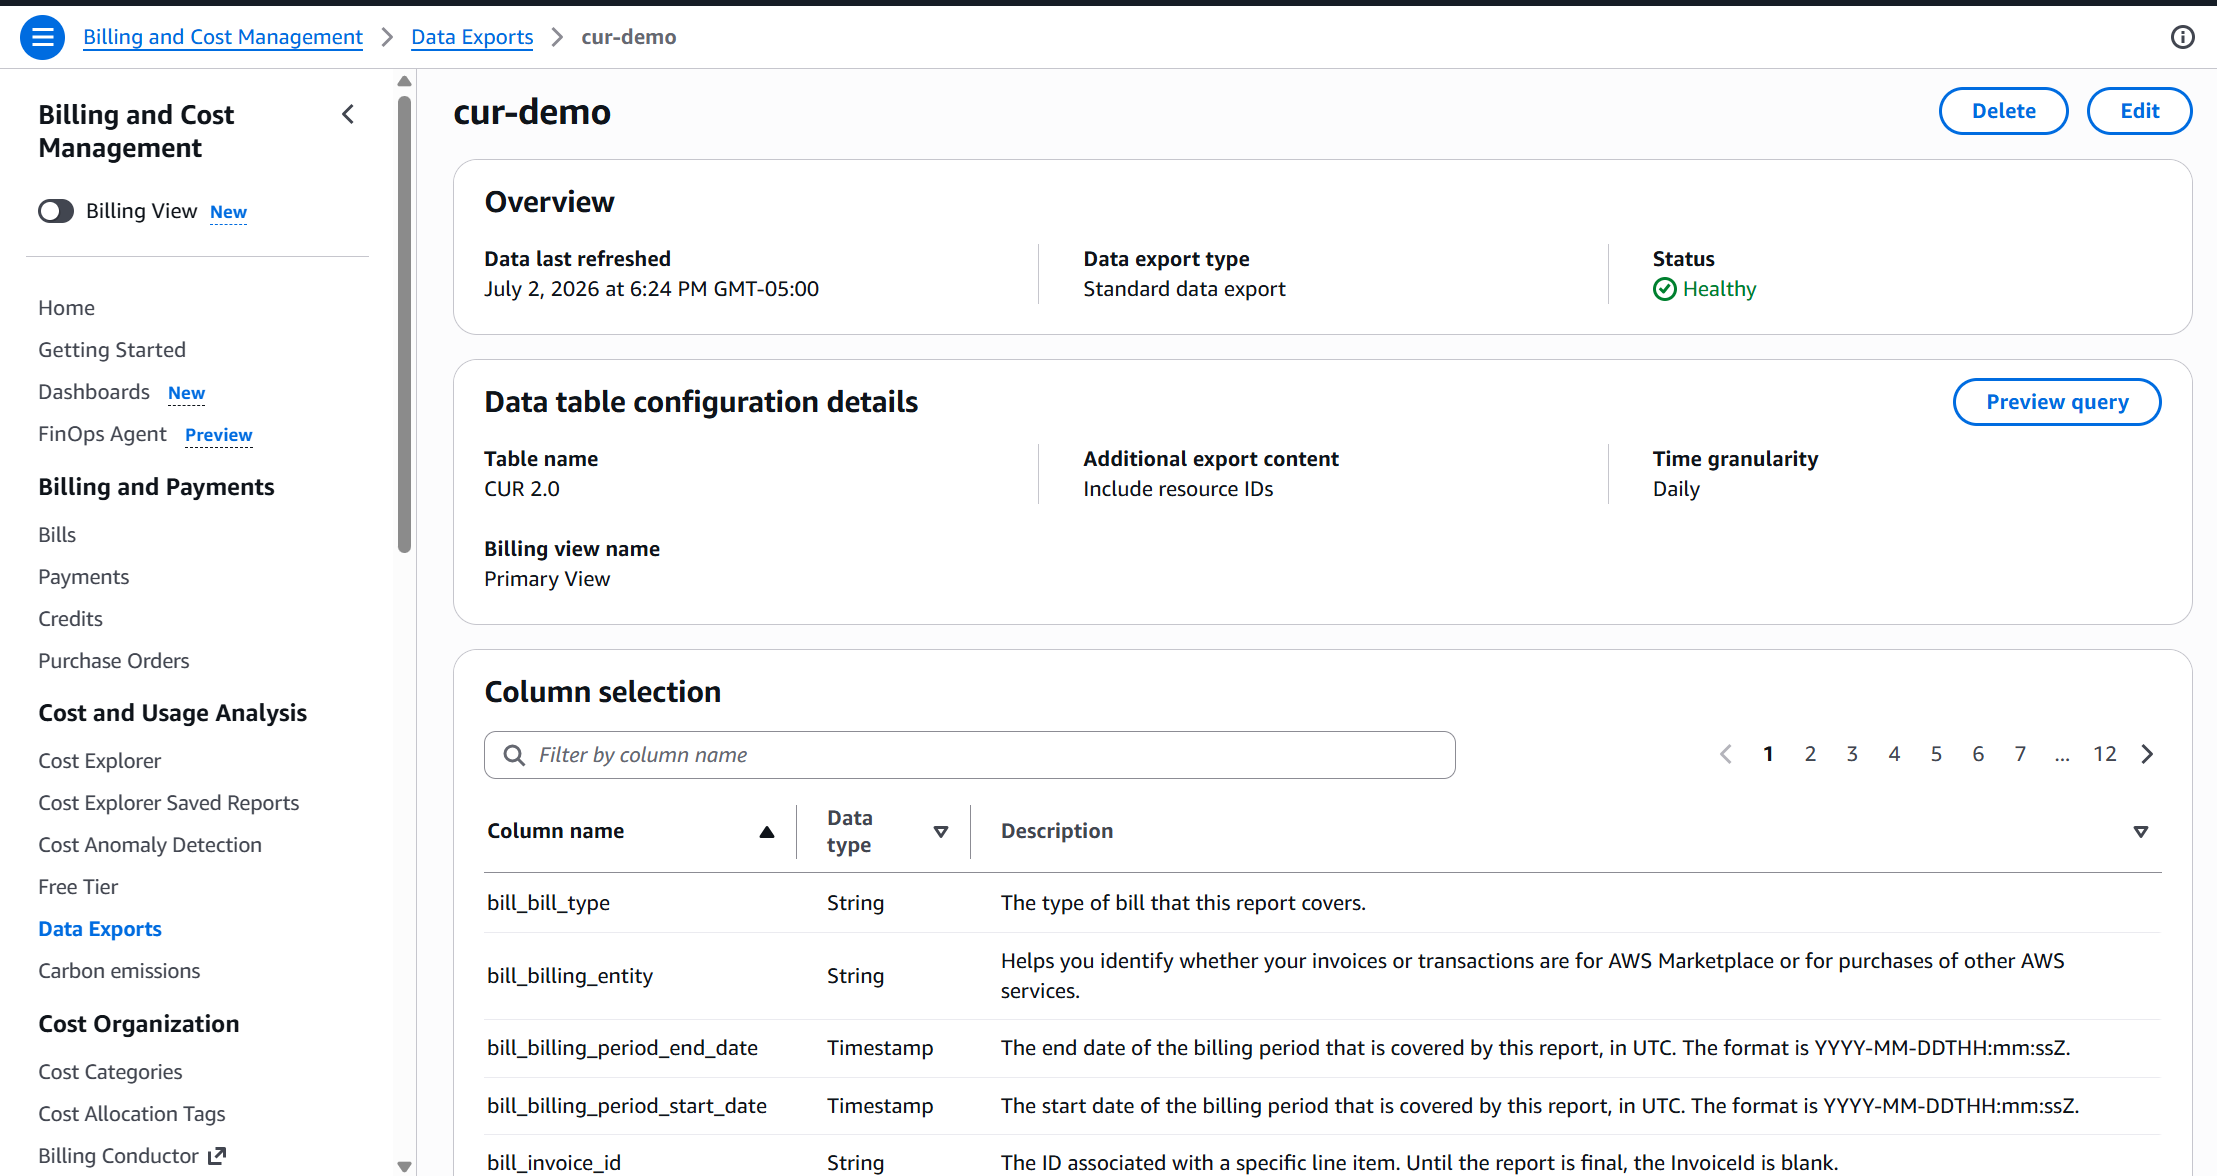Click the sidebar scroll up arrow
The width and height of the screenshot is (2217, 1176).
[404, 81]
